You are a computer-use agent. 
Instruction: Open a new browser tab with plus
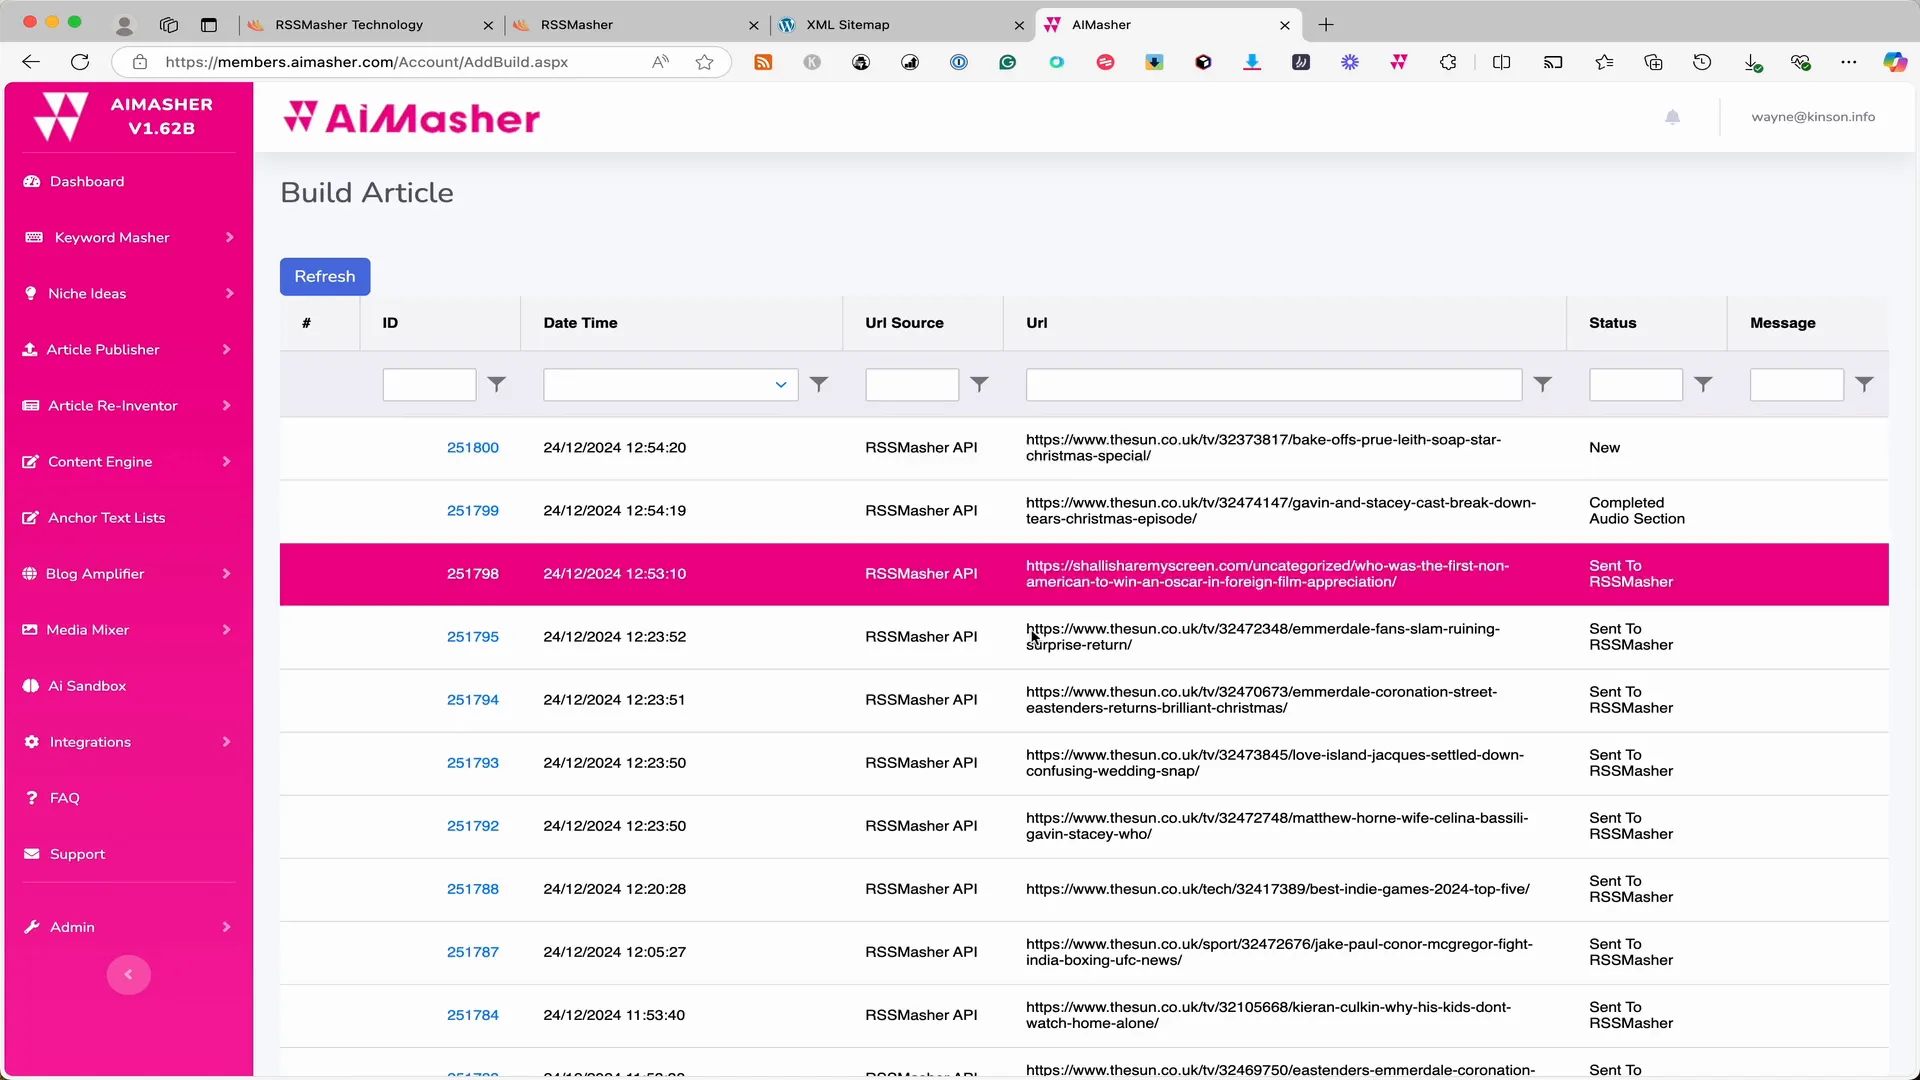click(1326, 25)
